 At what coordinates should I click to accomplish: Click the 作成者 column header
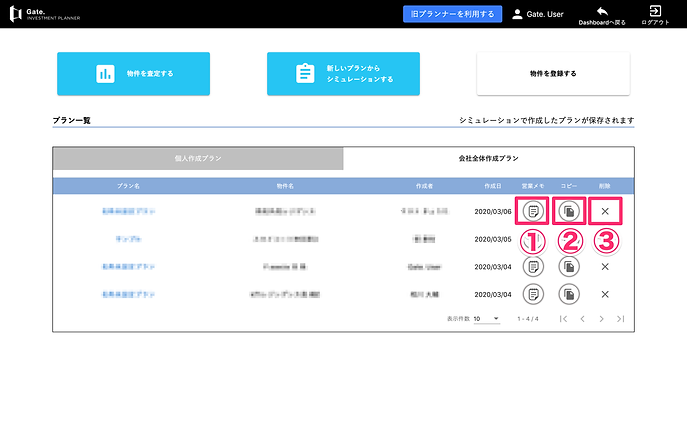[424, 186]
